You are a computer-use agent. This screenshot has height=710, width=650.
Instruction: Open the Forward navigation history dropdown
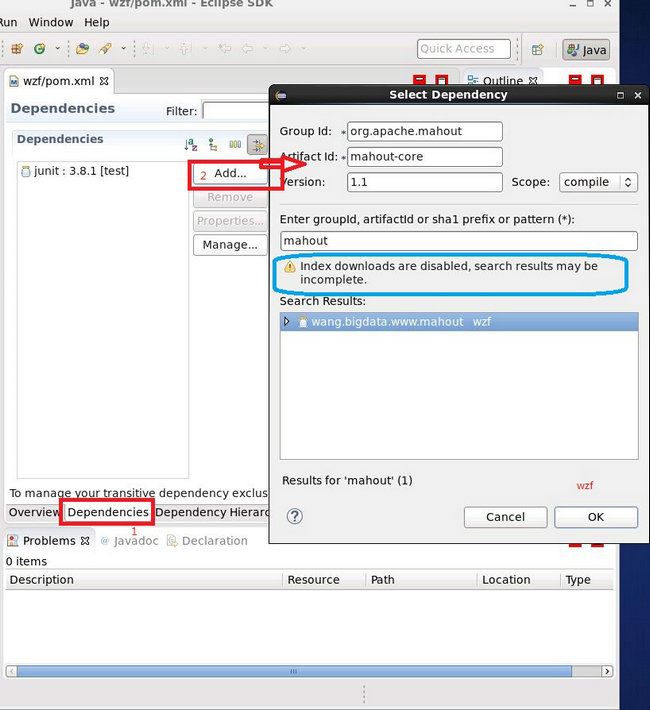[303, 48]
